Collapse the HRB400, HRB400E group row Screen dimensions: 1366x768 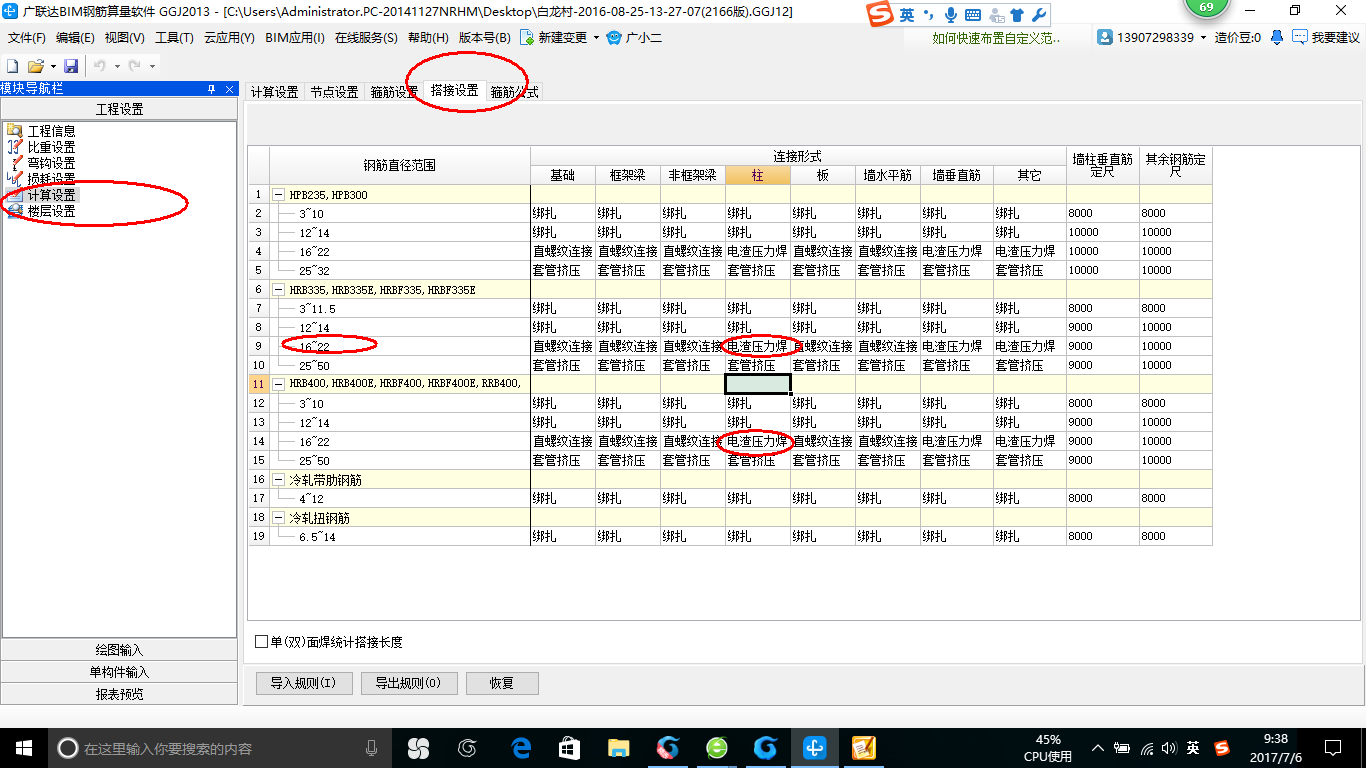[x=279, y=384]
